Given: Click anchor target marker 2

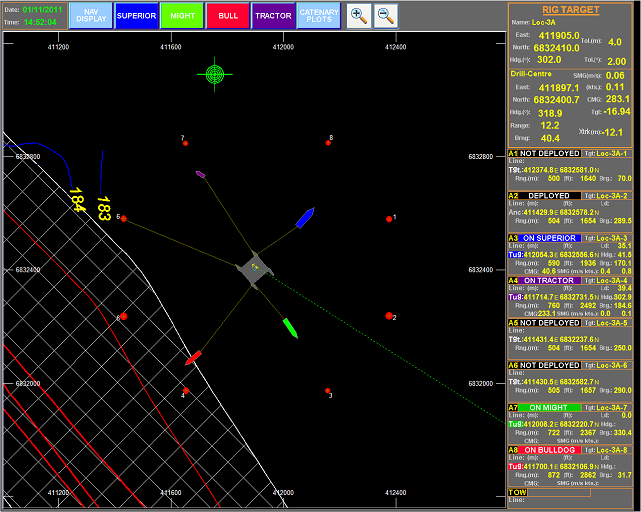Looking at the screenshot, I should coord(389,316).
